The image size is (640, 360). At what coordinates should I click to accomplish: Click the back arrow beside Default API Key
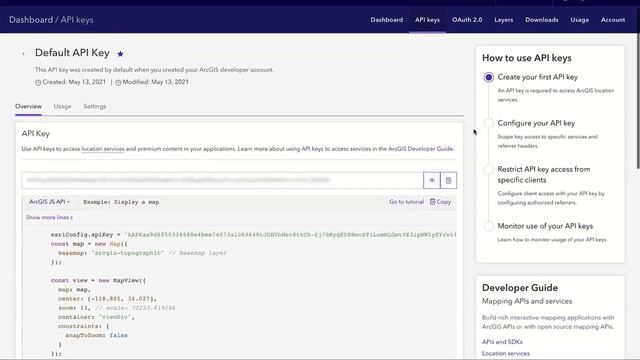point(23,53)
